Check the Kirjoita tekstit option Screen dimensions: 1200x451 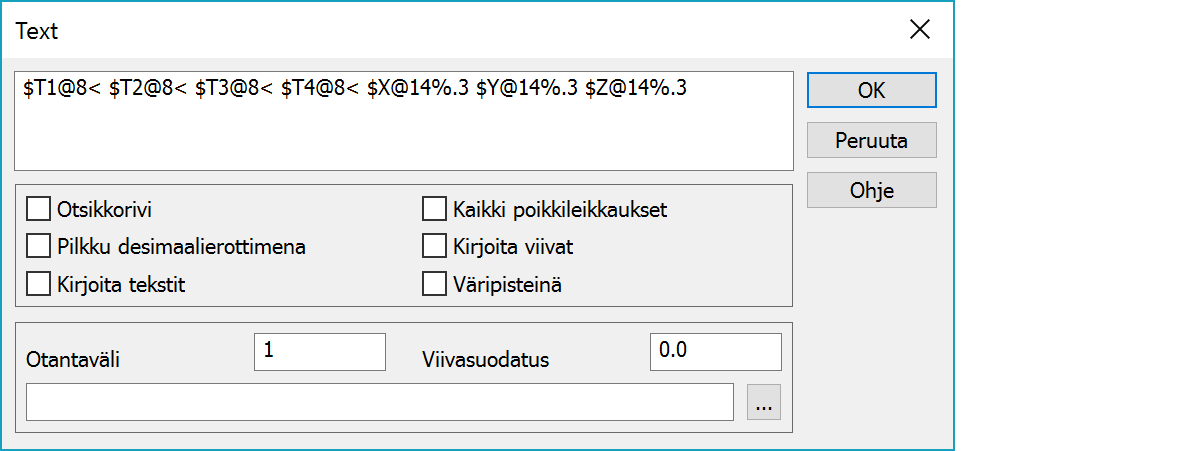click(39, 284)
